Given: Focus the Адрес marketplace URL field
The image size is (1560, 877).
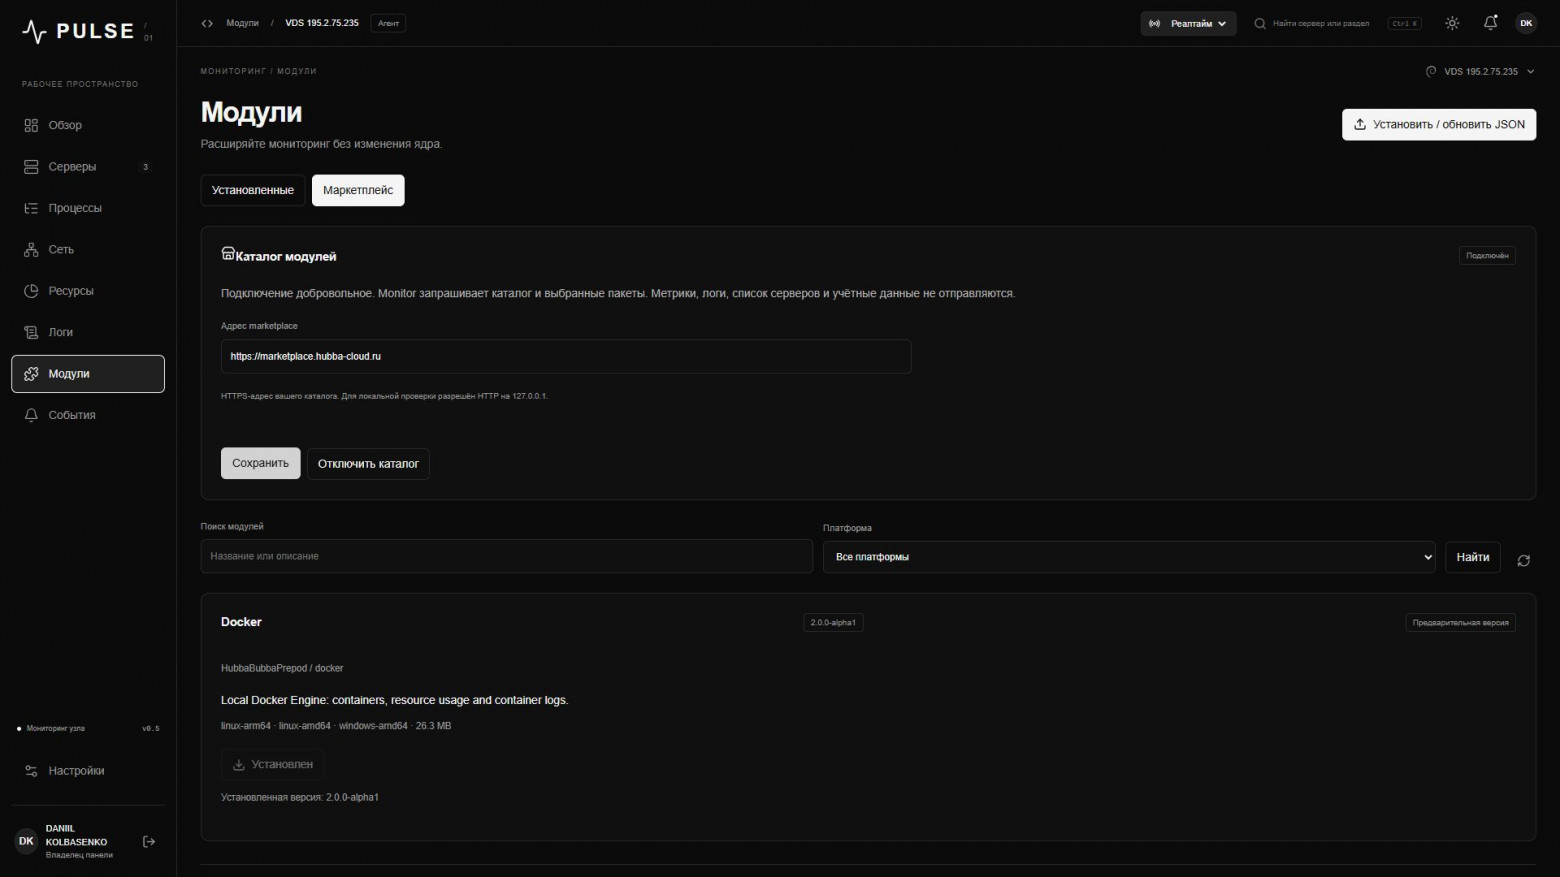Looking at the screenshot, I should coord(566,356).
